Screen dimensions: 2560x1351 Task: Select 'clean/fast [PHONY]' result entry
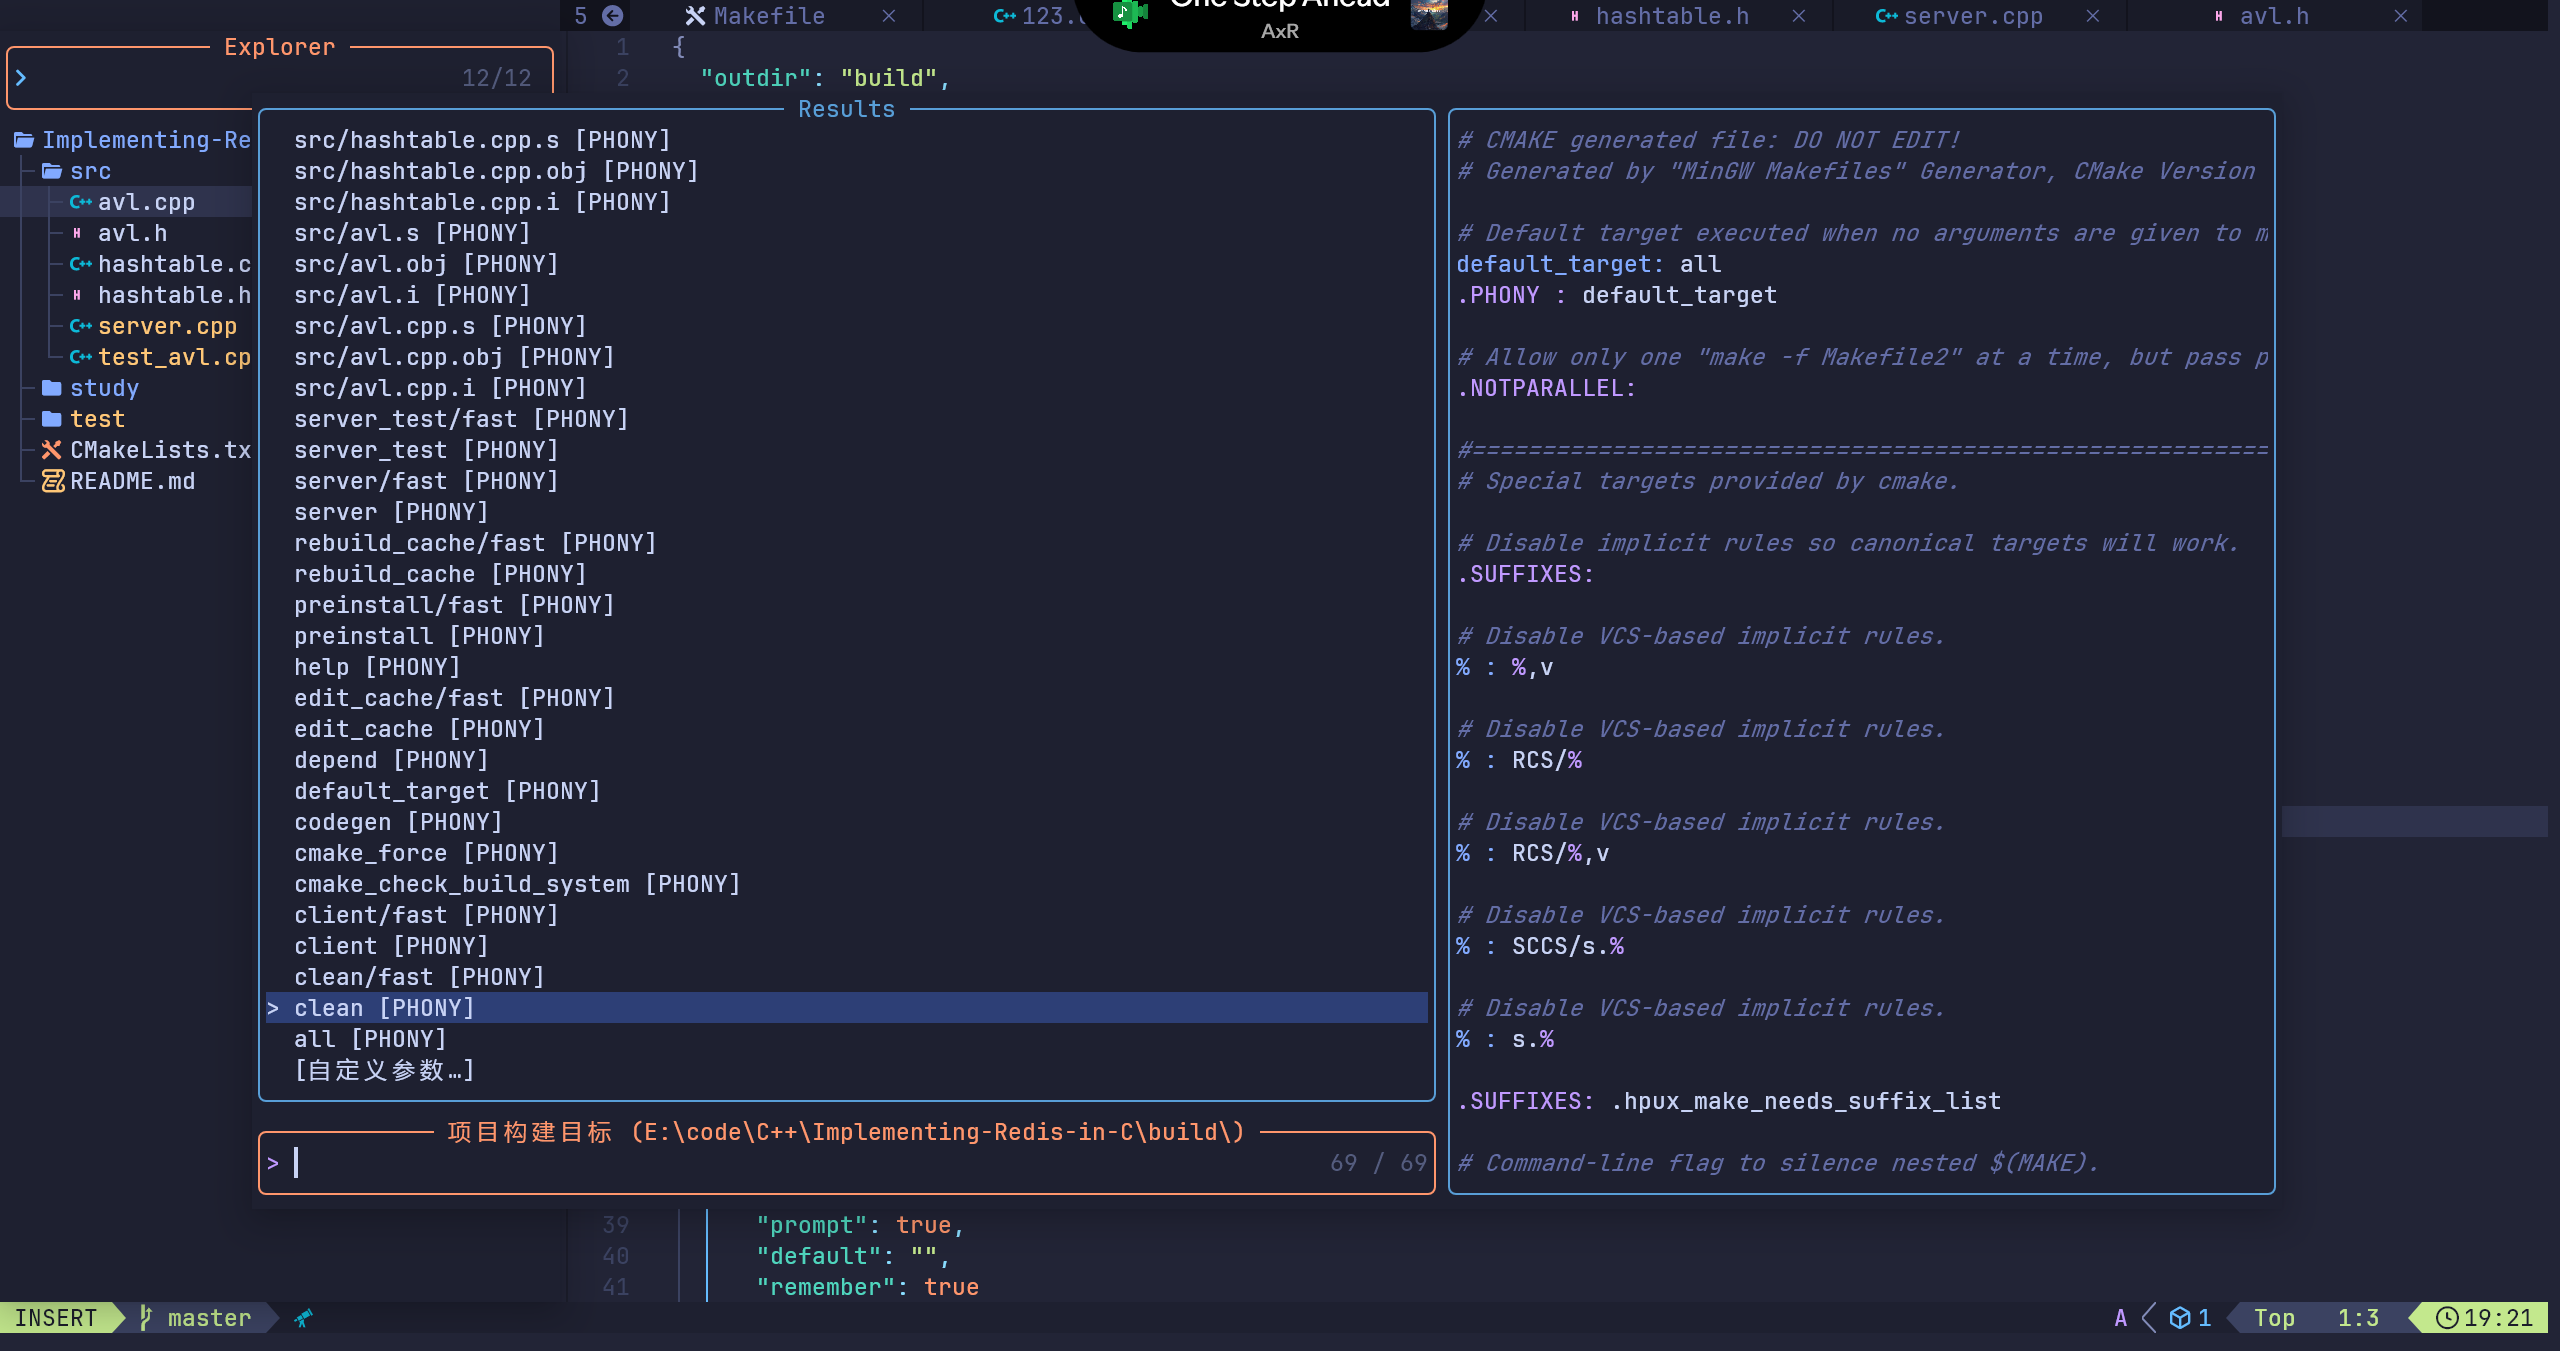click(x=419, y=977)
